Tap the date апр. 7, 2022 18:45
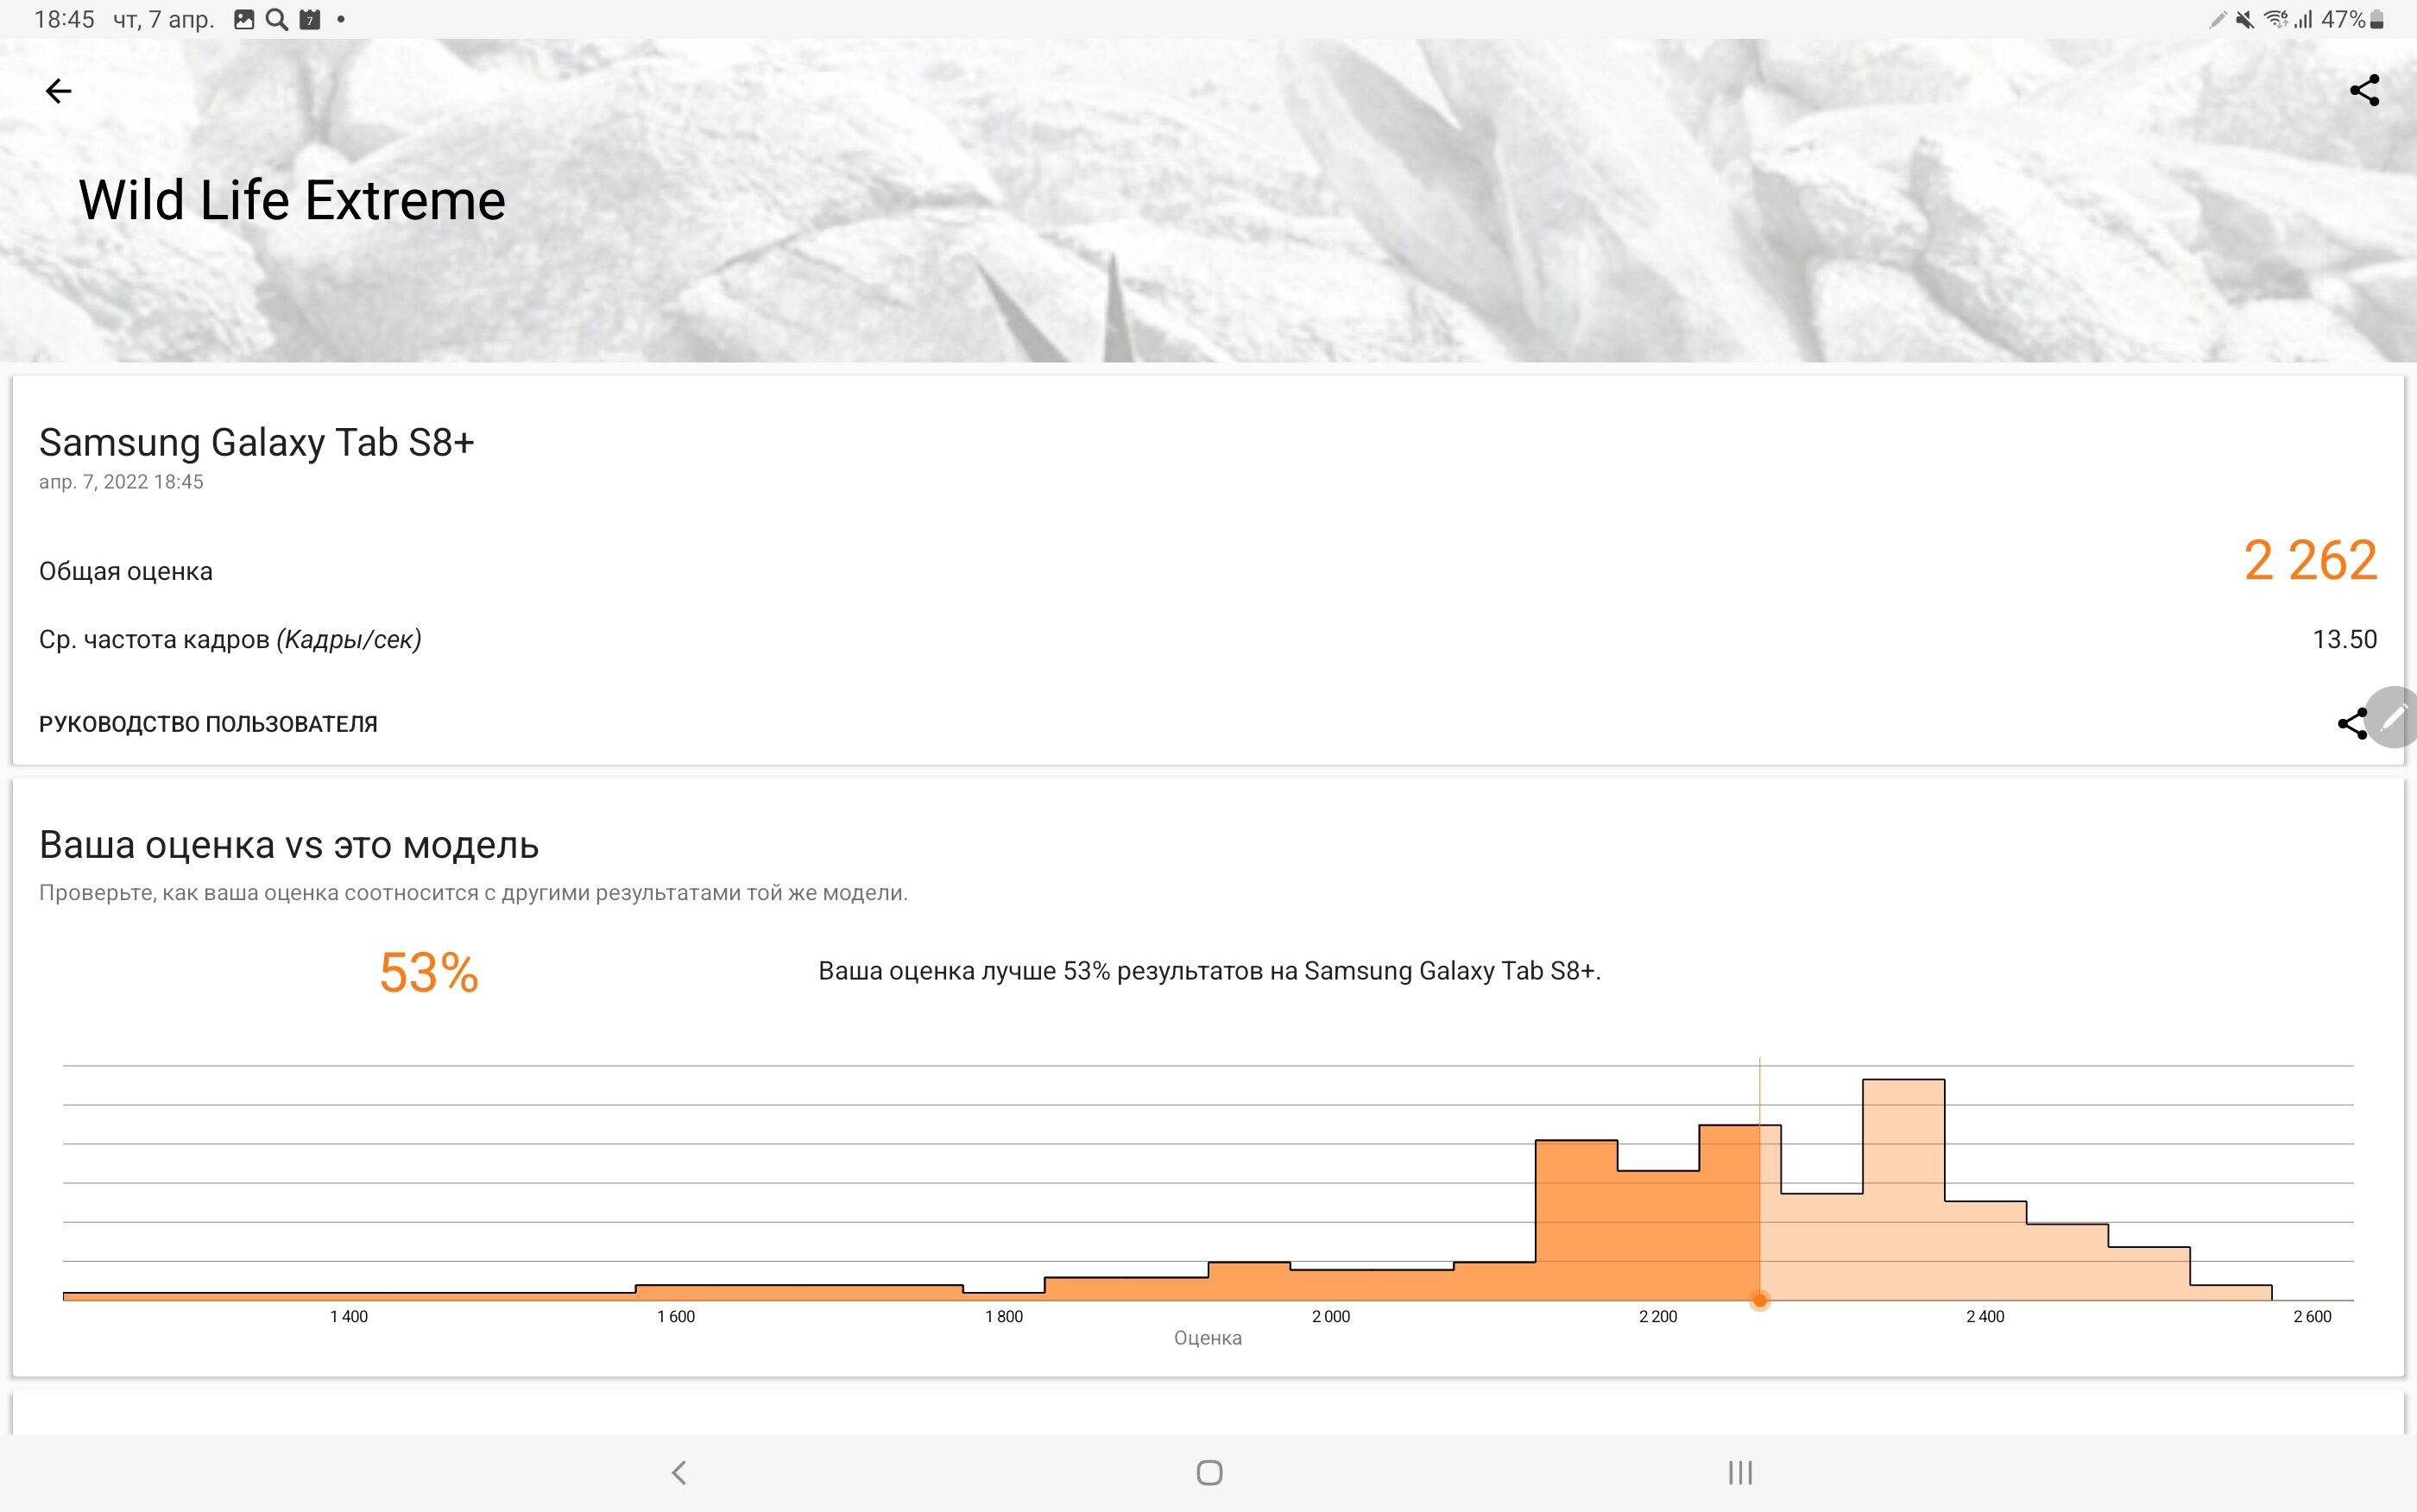 [x=121, y=482]
